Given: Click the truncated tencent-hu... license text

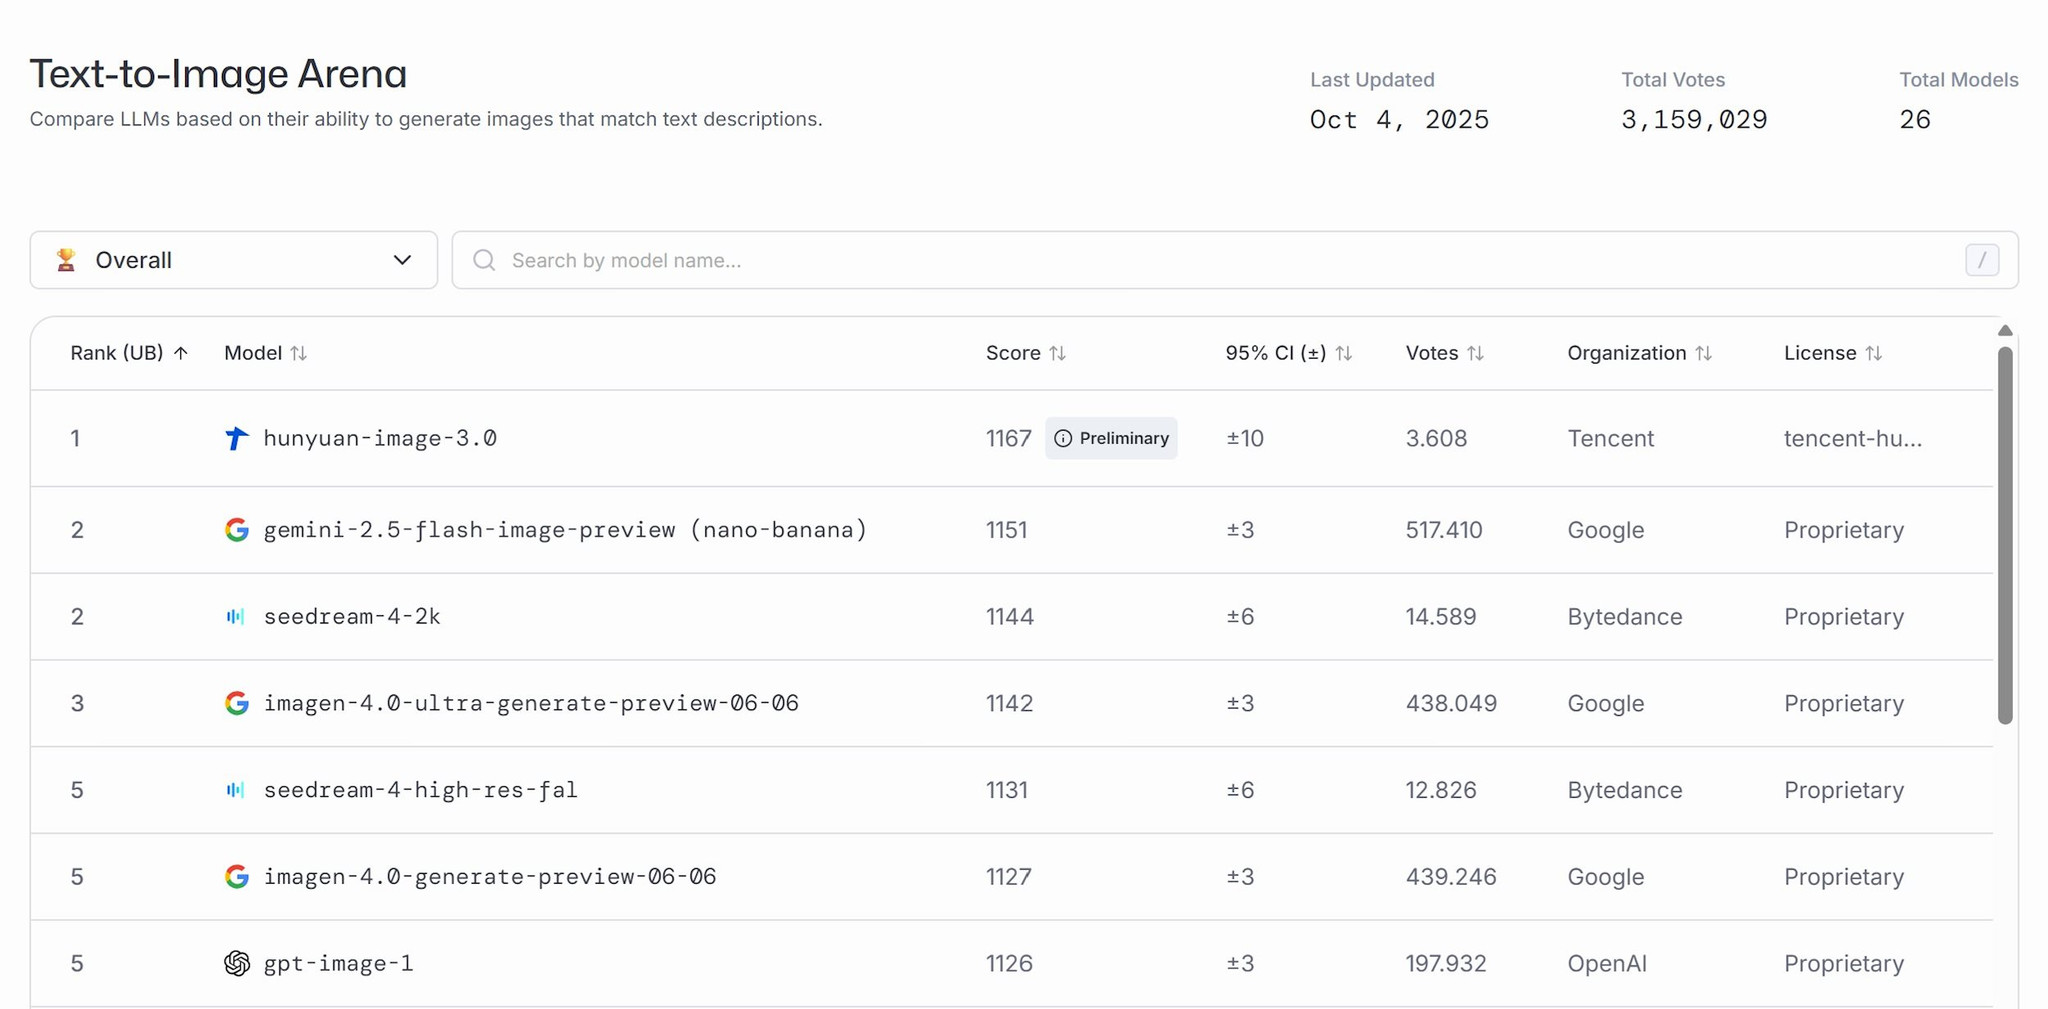Looking at the screenshot, I should (x=1853, y=438).
